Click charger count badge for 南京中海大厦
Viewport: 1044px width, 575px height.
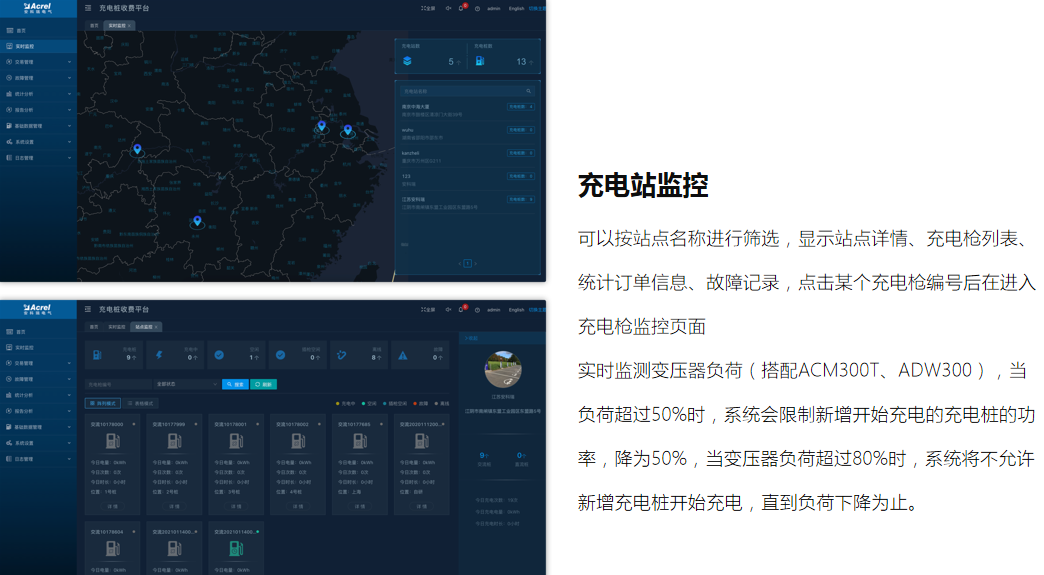[521, 106]
